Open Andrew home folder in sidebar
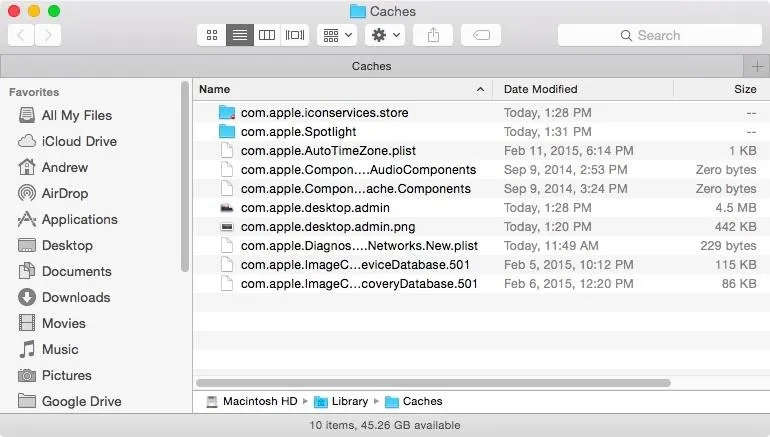 click(x=53, y=167)
